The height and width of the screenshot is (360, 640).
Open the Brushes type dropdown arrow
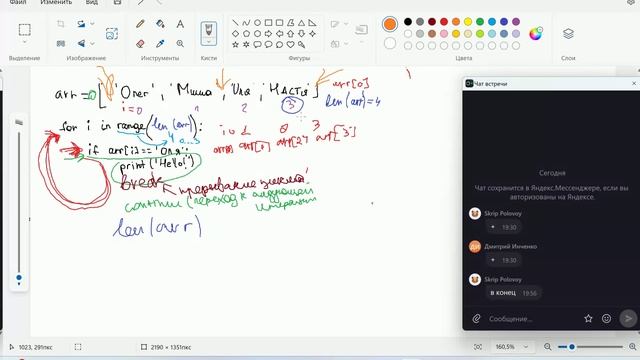coord(209,42)
